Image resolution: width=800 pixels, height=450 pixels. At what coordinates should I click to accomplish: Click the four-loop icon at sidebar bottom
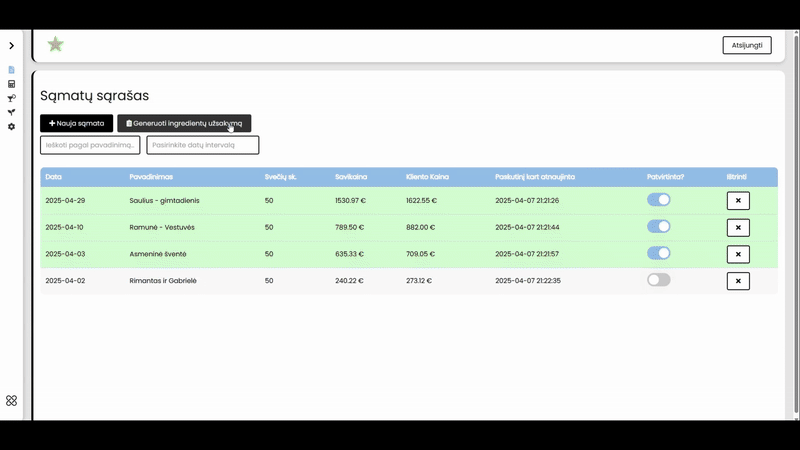tap(12, 401)
